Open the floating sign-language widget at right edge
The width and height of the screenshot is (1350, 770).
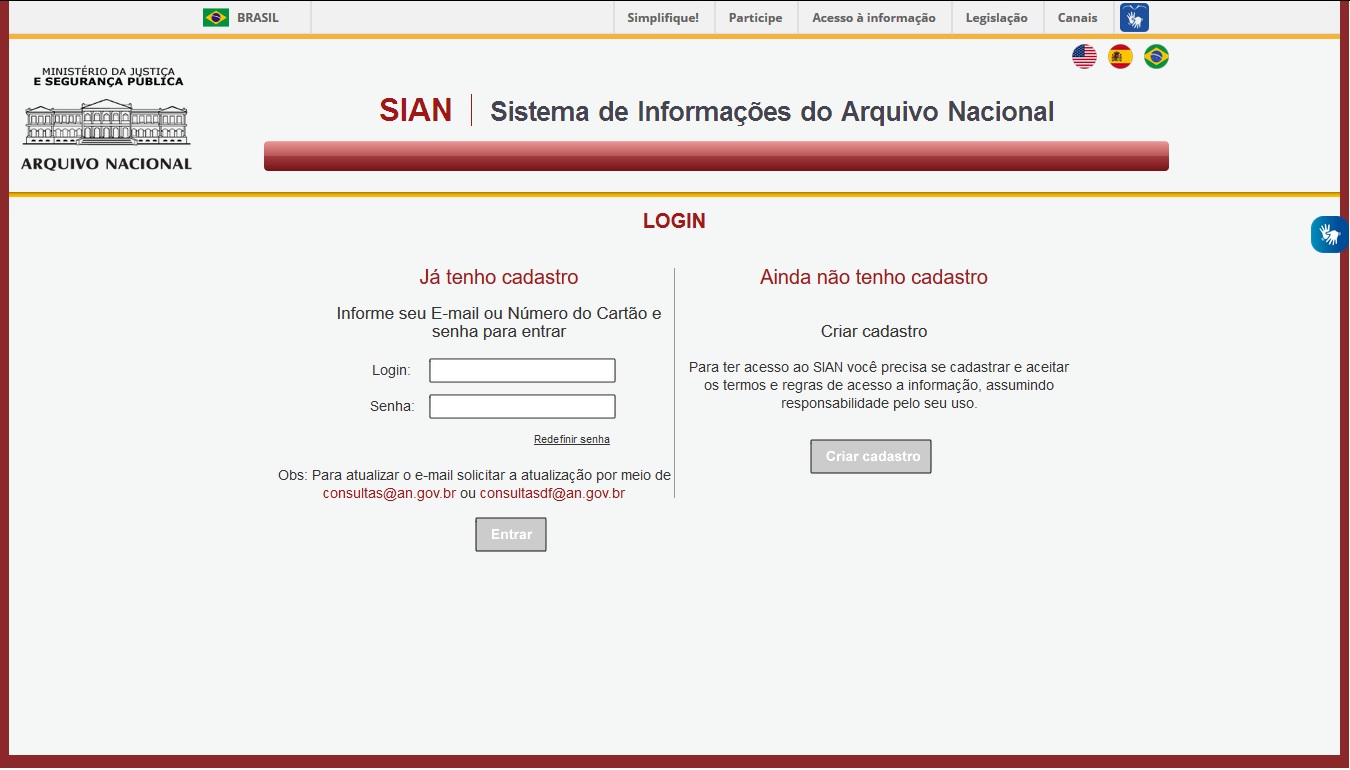(1330, 235)
